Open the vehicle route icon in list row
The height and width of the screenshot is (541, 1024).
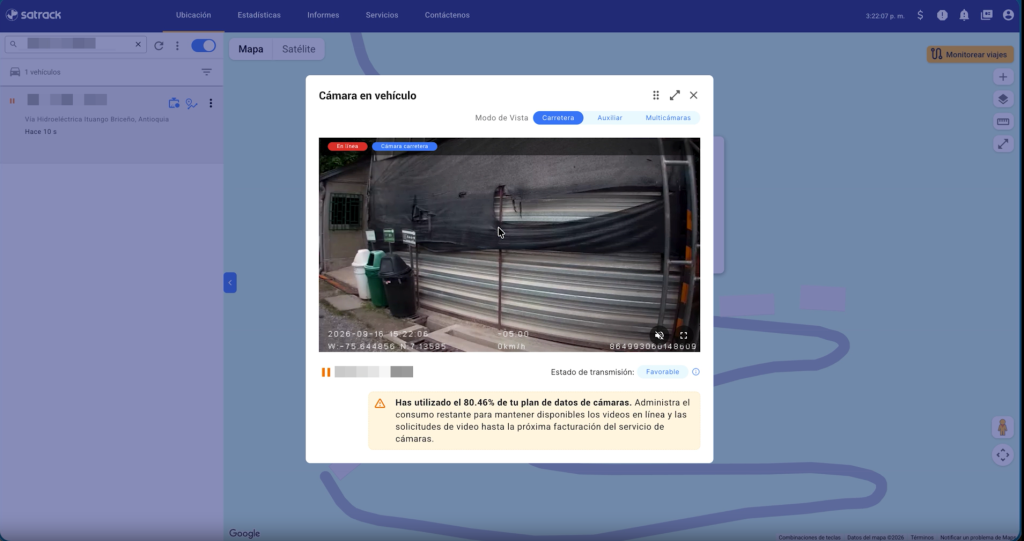pos(191,103)
